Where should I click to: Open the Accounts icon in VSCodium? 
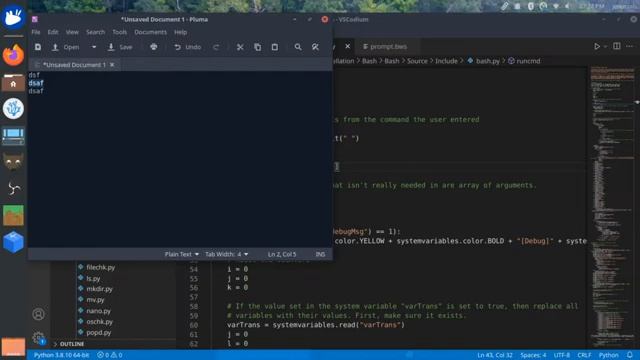38,314
